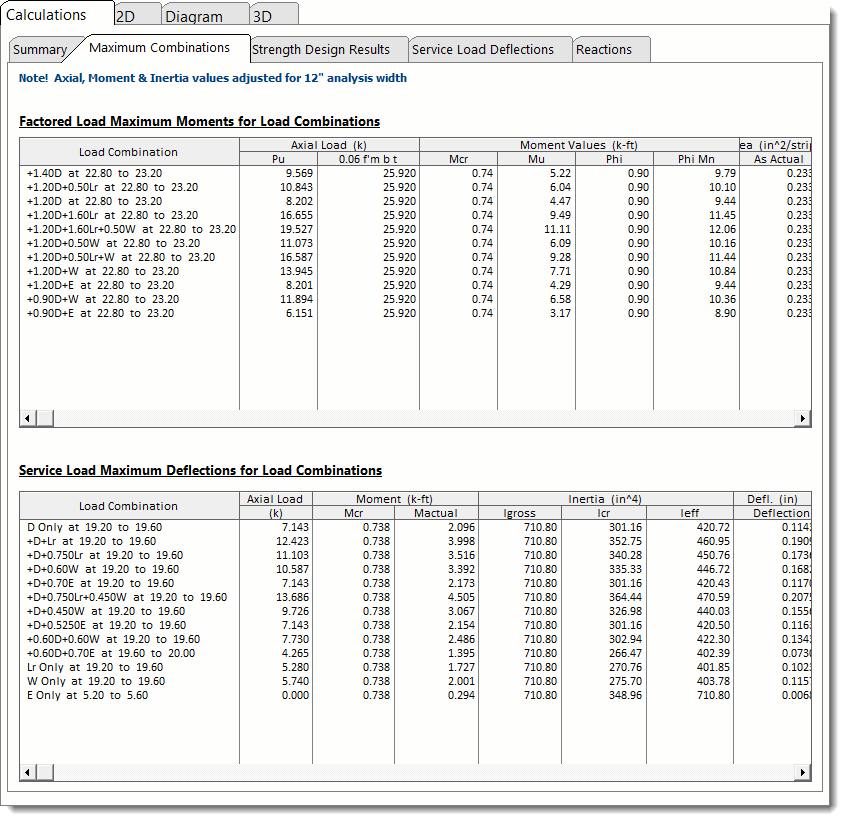This screenshot has width=845, height=821.
Task: Click the Ieff column header
Action: pos(689,513)
